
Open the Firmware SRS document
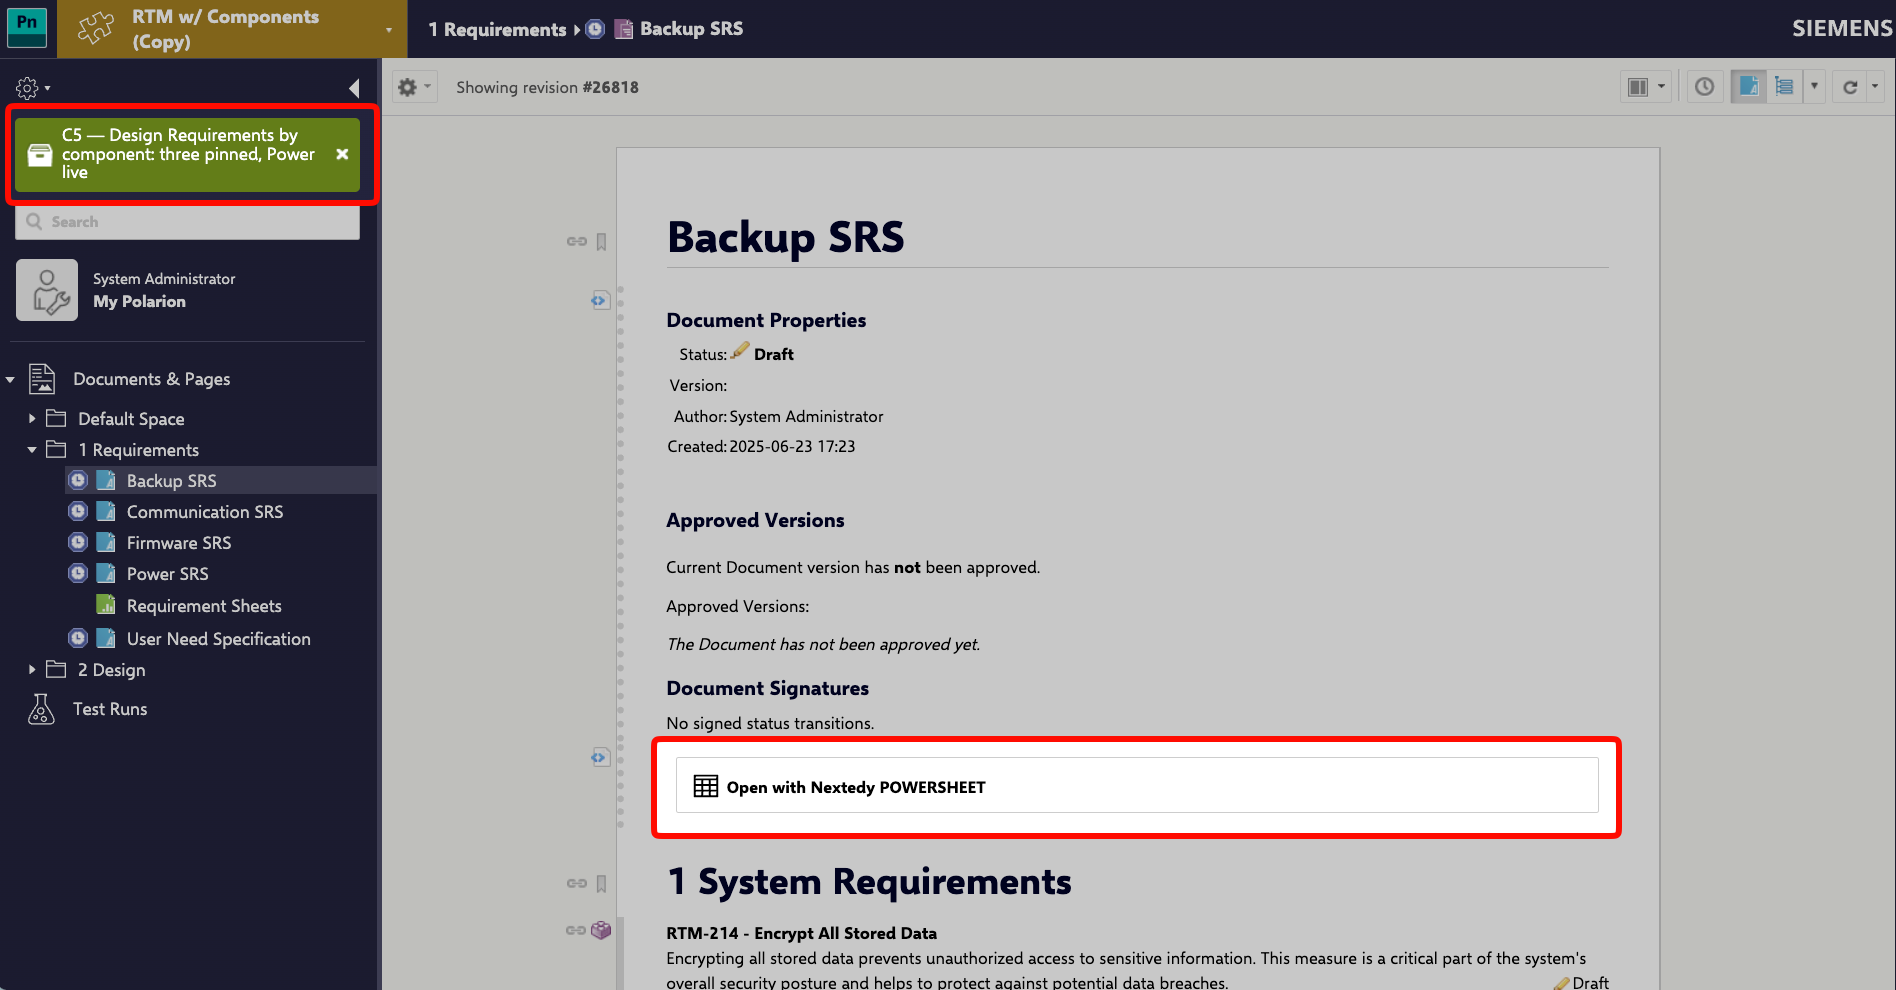pos(179,543)
